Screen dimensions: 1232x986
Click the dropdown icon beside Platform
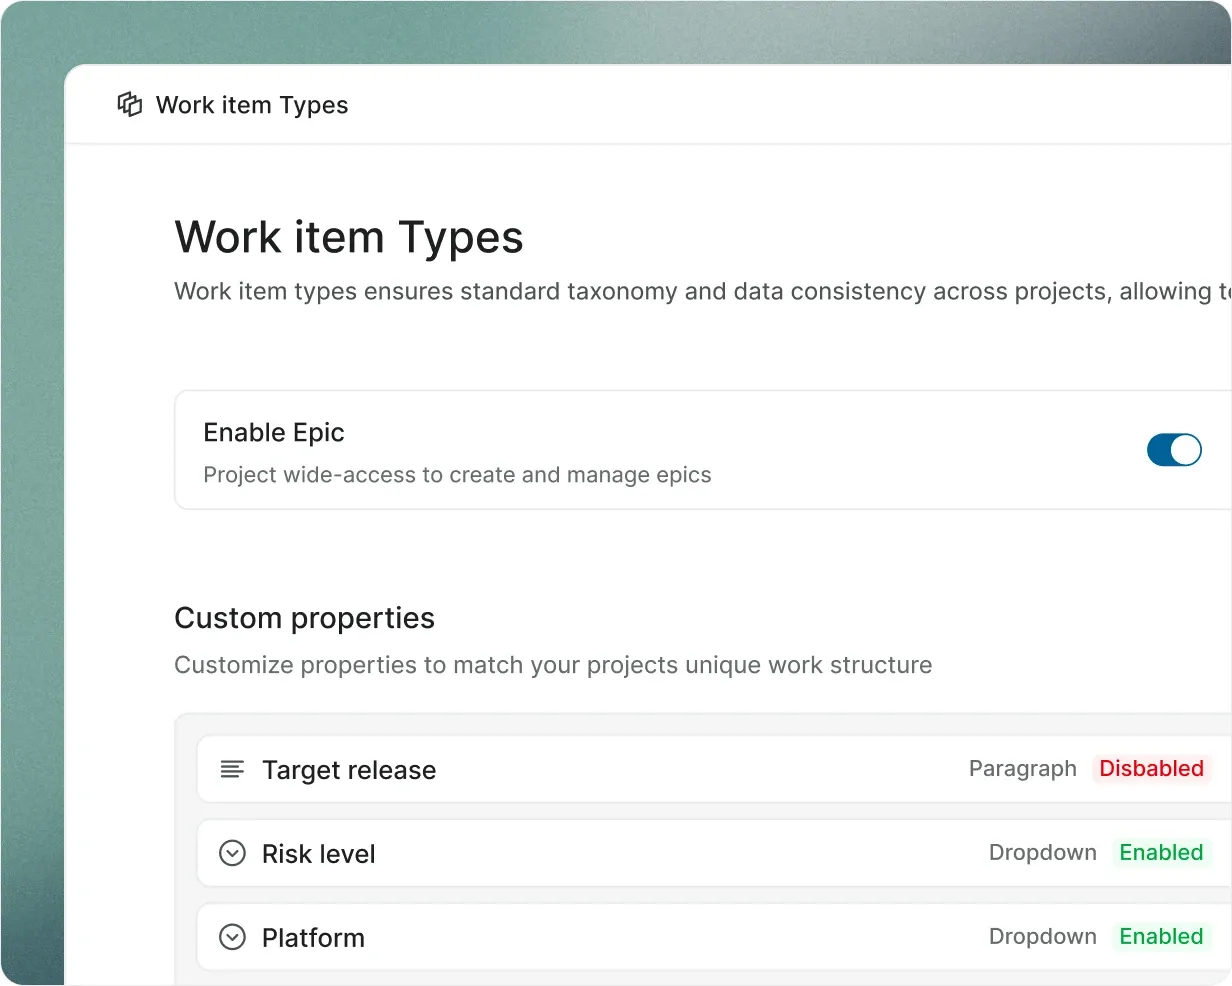(232, 937)
